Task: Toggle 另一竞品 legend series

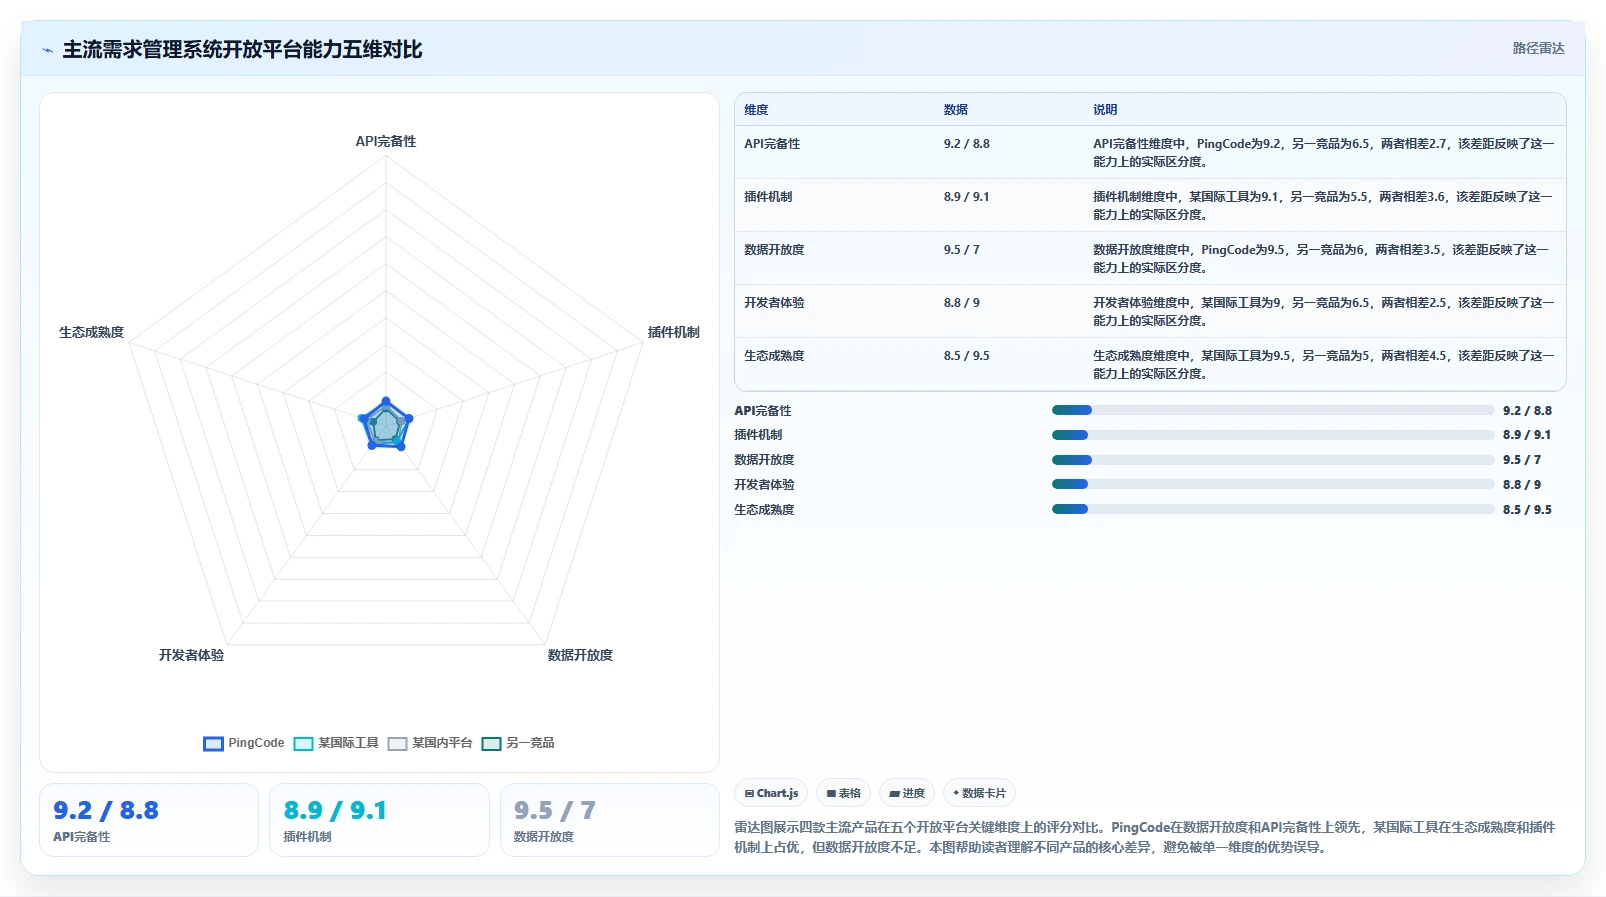Action: pos(518,743)
